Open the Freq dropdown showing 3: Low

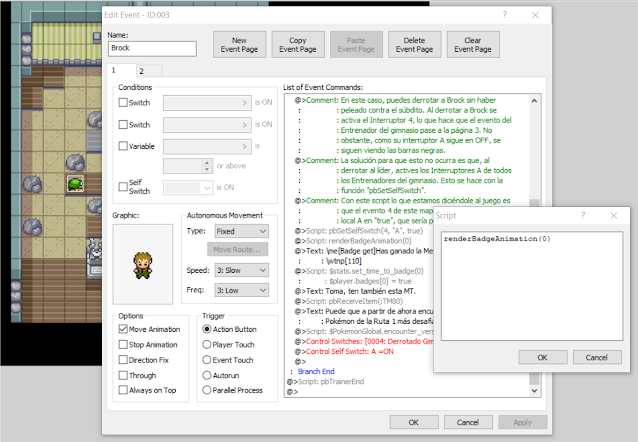tap(241, 290)
